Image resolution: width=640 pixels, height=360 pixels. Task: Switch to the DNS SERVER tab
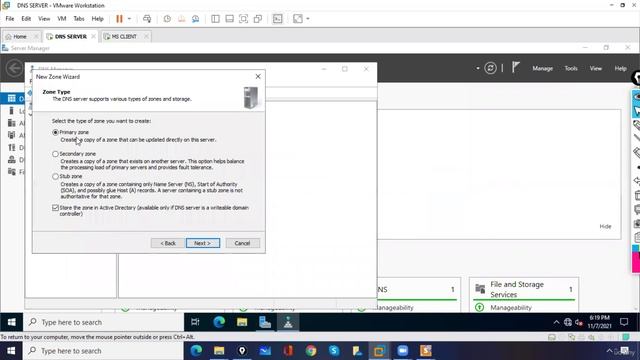pos(70,37)
